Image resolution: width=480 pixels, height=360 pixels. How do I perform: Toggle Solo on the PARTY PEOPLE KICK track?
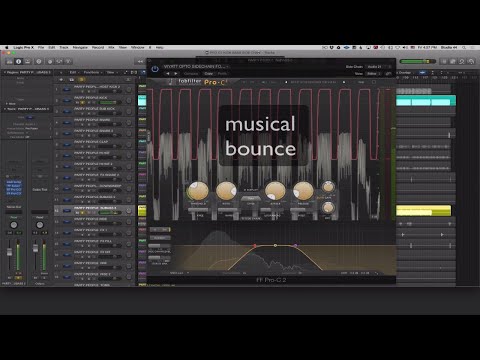[83, 102]
